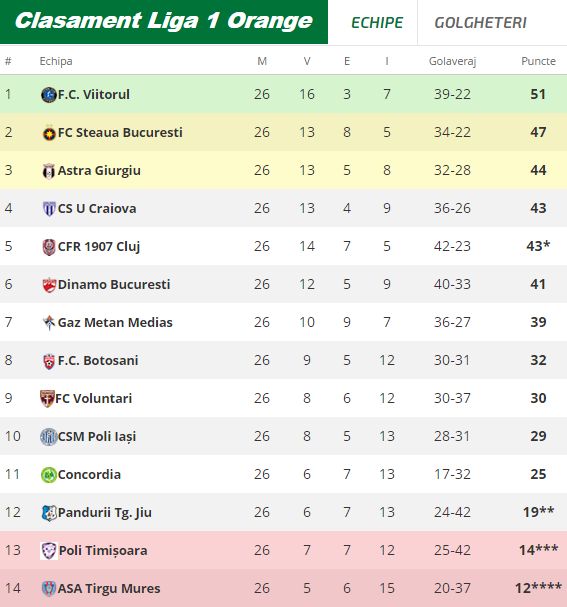Open the GOLGHETERI tab
This screenshot has height=607, width=567.
tap(480, 22)
